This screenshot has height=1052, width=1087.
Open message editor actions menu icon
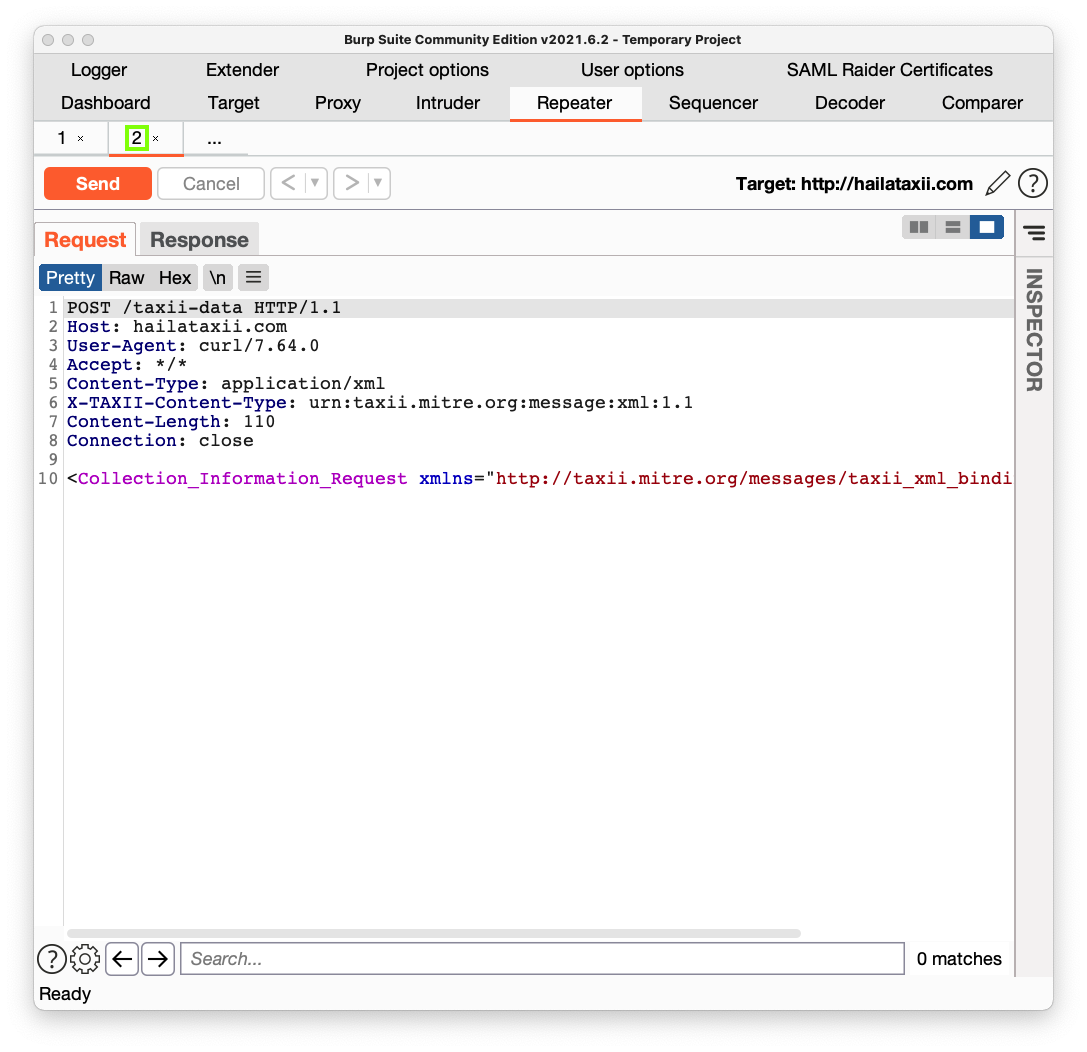254,278
